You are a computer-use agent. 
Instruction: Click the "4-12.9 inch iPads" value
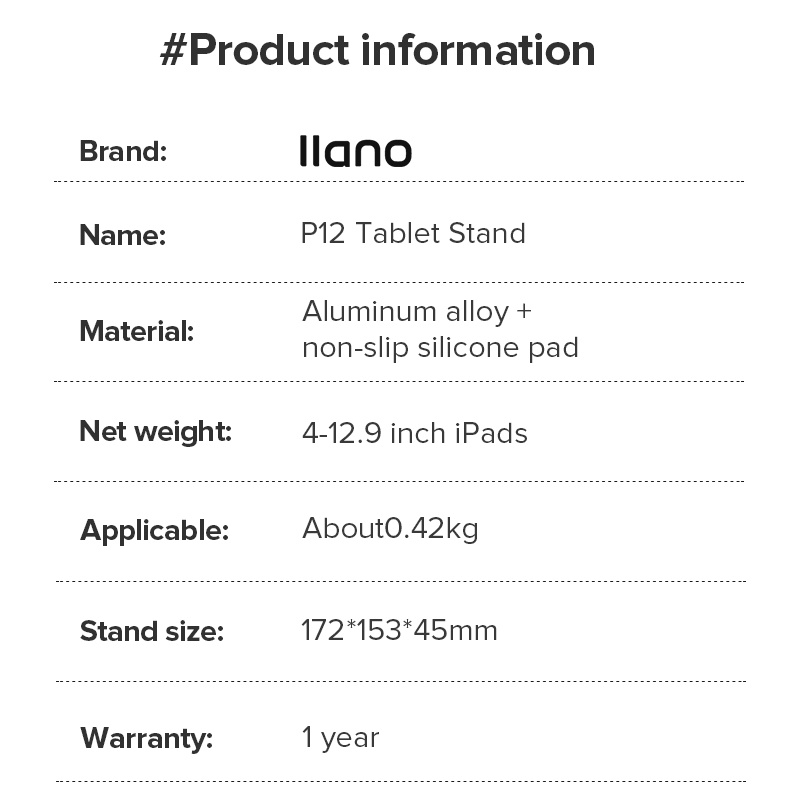[x=414, y=433]
